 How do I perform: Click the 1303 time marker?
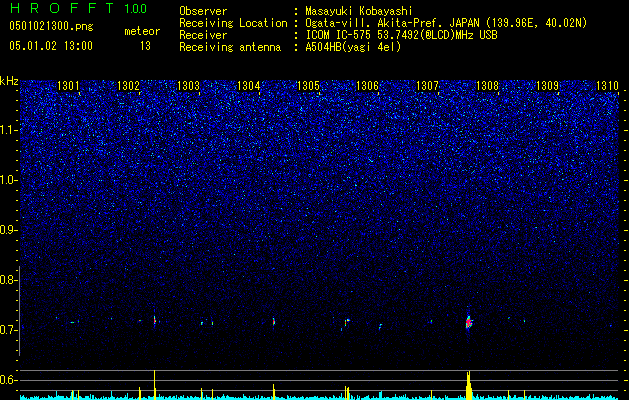[189, 85]
